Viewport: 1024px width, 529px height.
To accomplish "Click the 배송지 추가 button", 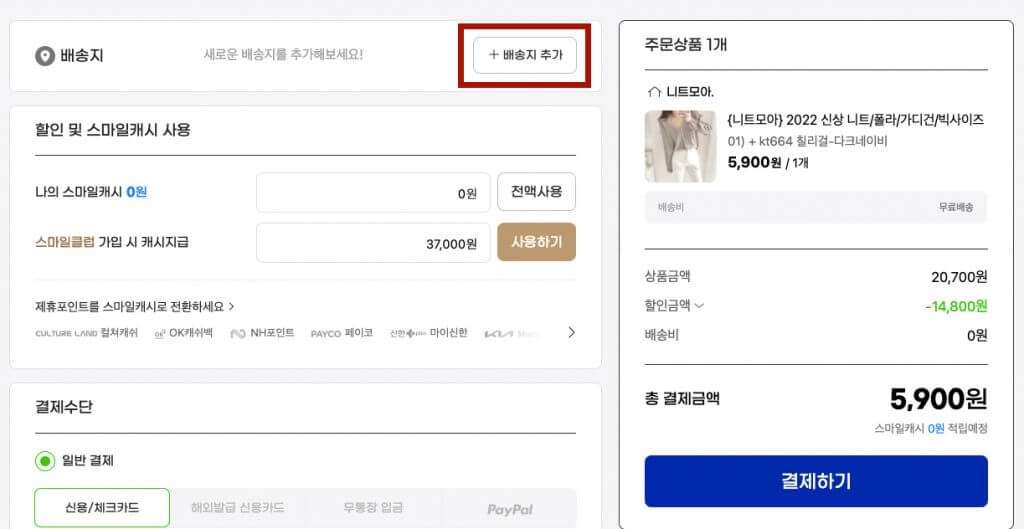I will point(525,55).
